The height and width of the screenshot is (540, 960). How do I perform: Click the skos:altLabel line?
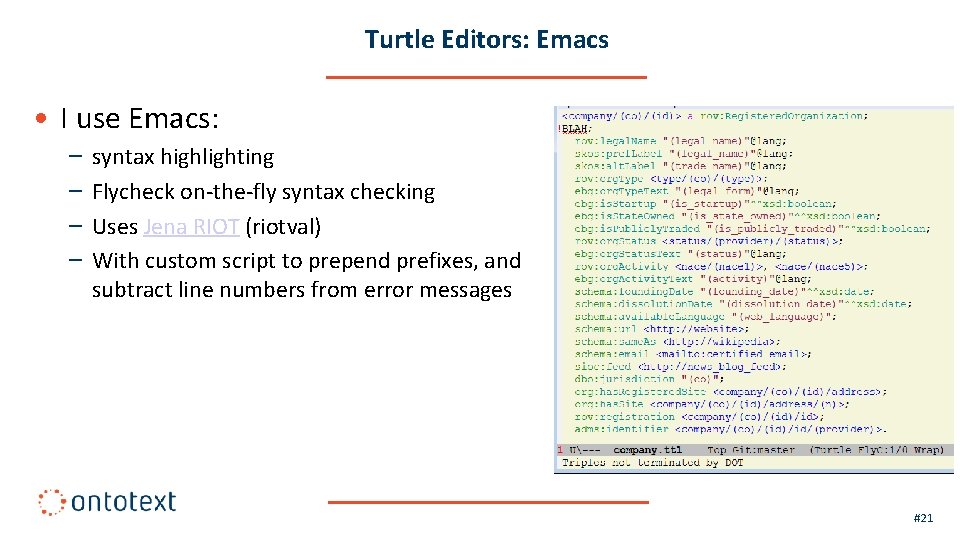[681, 166]
